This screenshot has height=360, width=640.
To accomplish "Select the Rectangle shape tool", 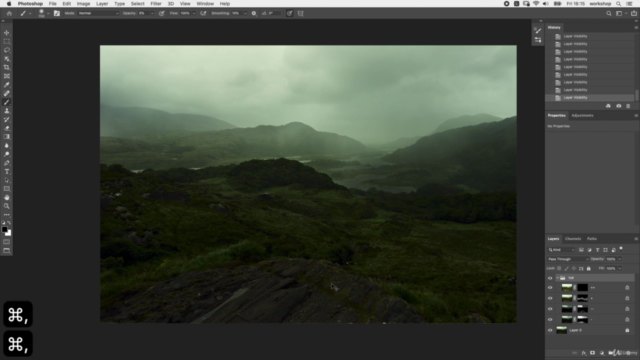I will [x=7, y=189].
